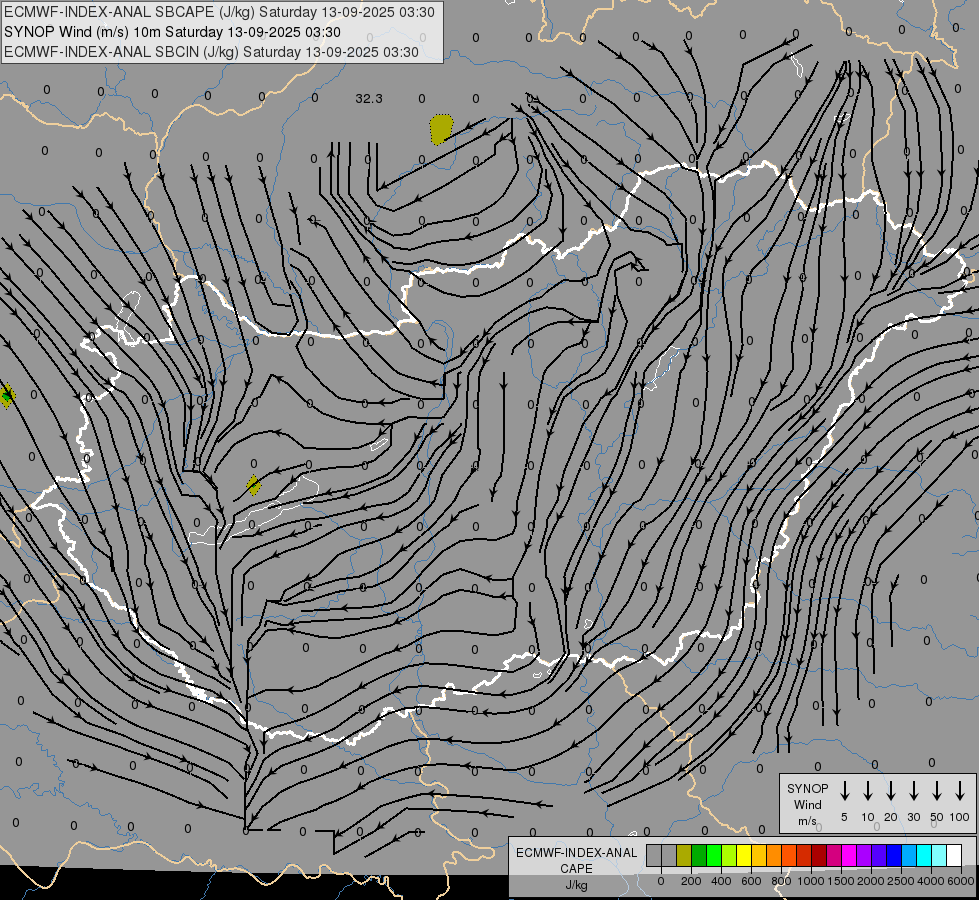Click the 1000 tick label in CAPE legend

click(810, 881)
